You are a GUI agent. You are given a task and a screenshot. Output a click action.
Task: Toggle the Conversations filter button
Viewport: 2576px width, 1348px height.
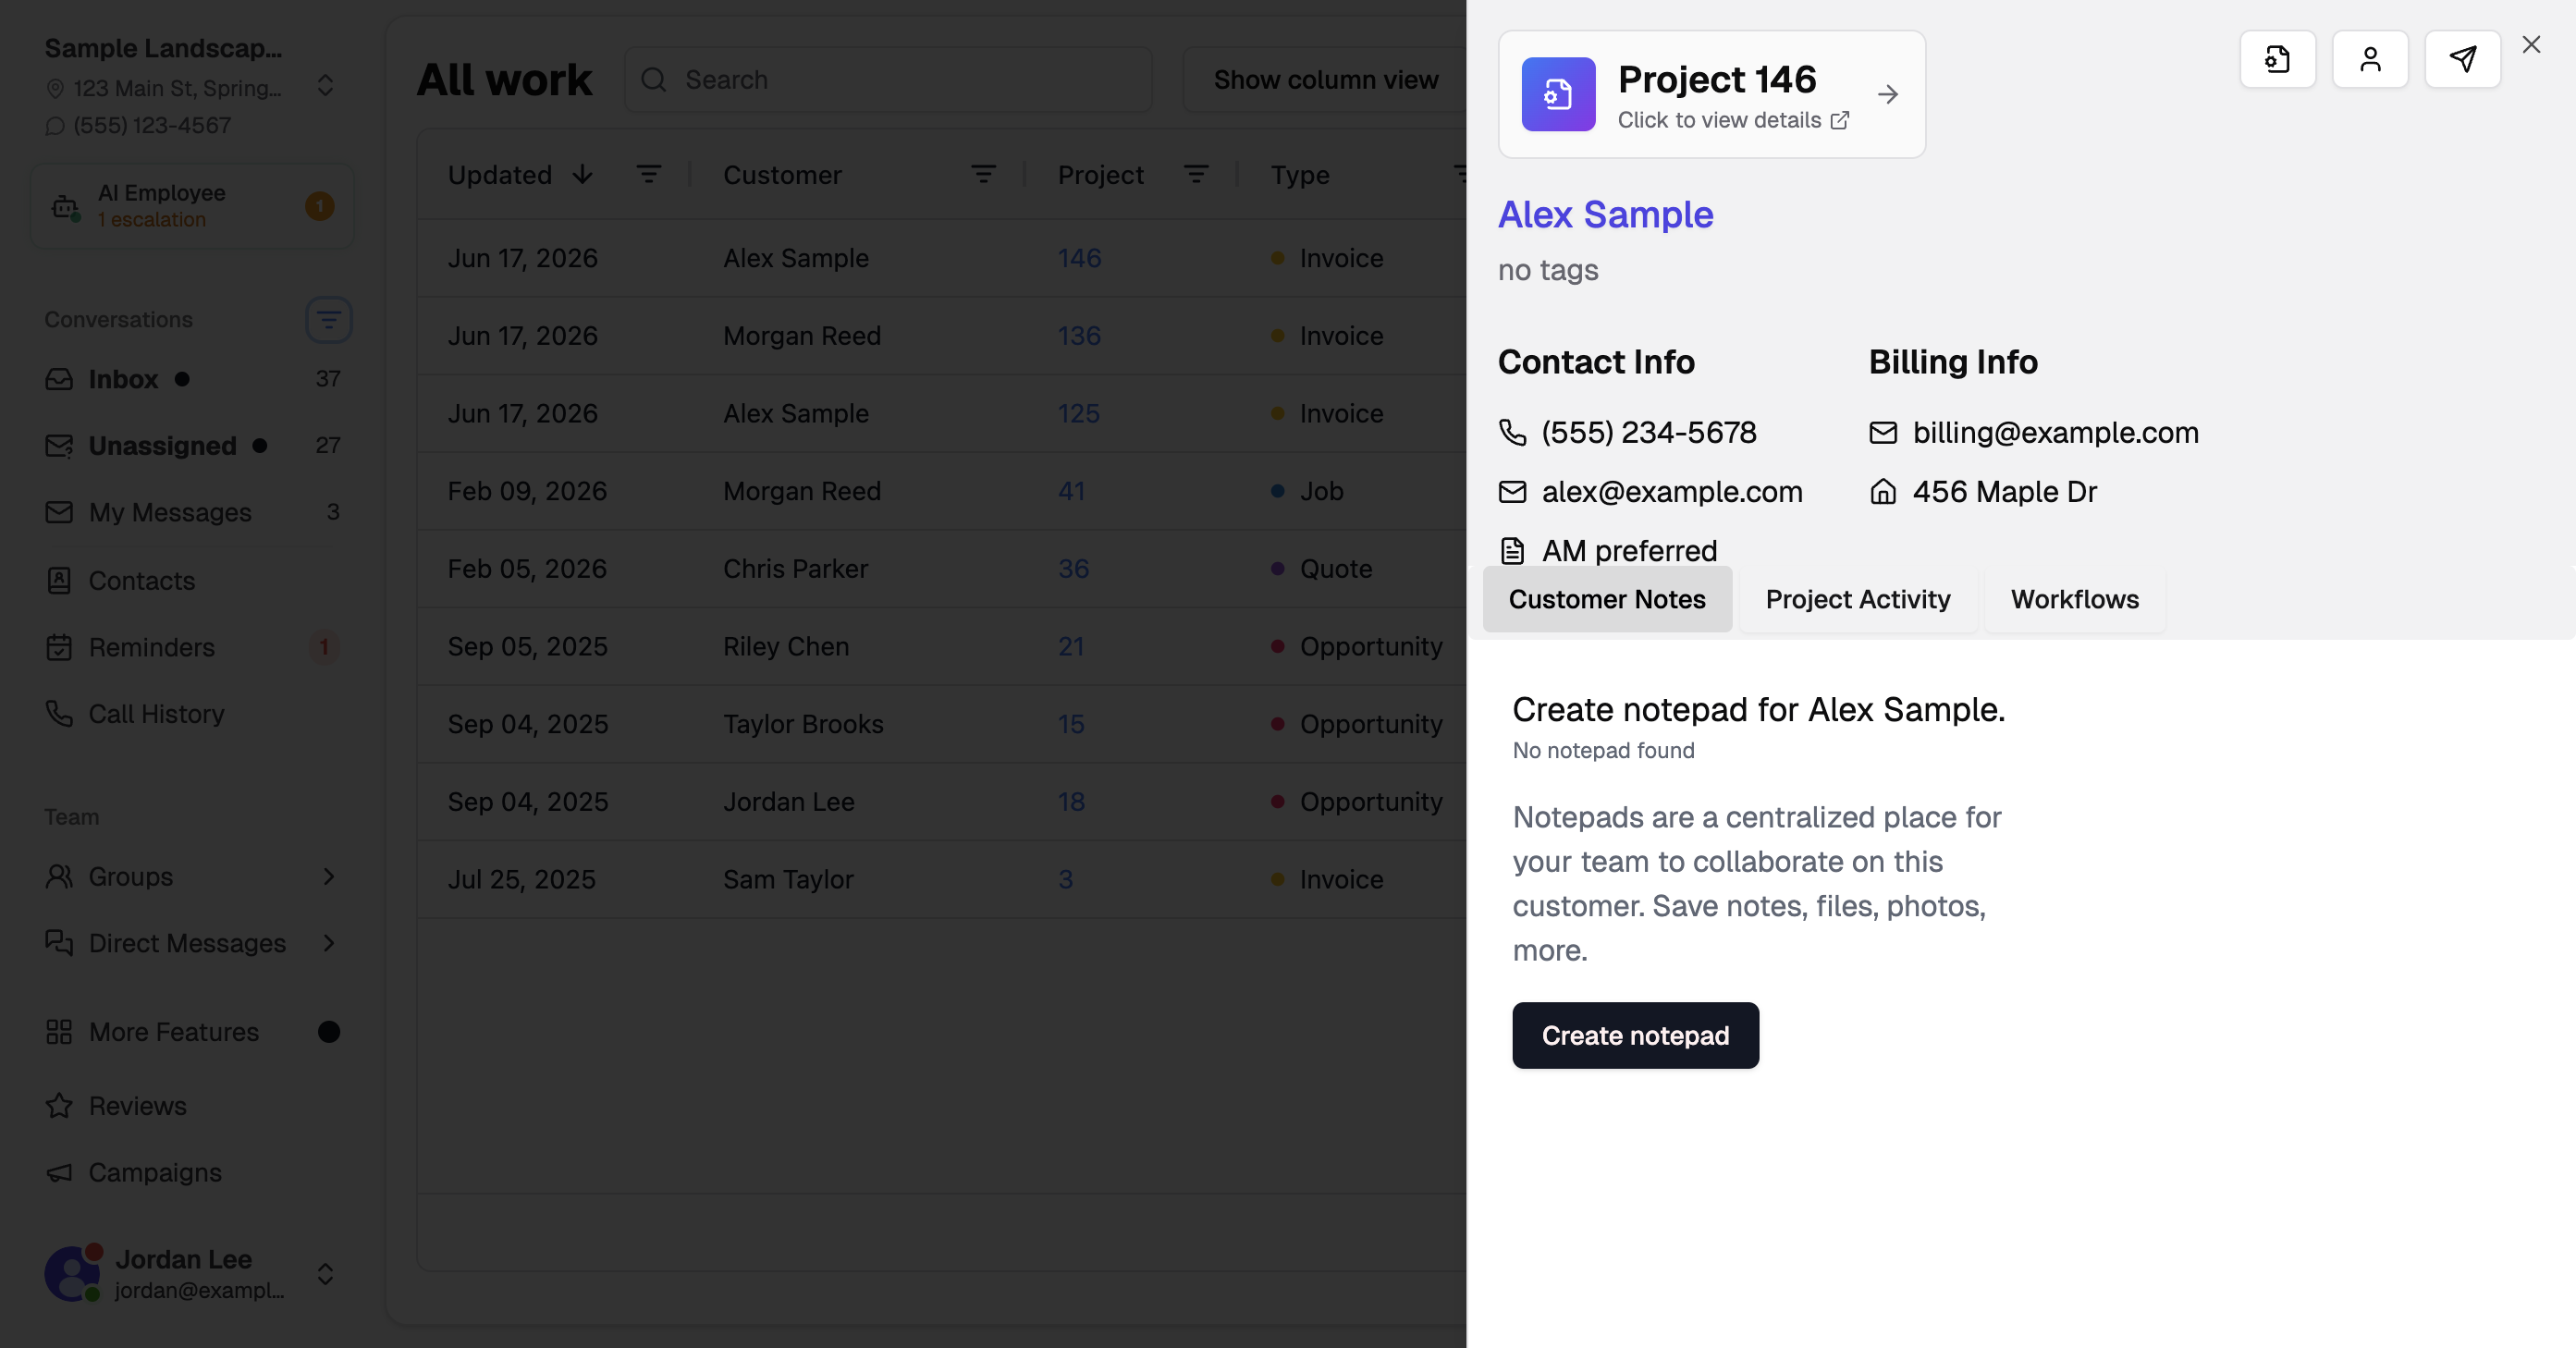(x=329, y=320)
